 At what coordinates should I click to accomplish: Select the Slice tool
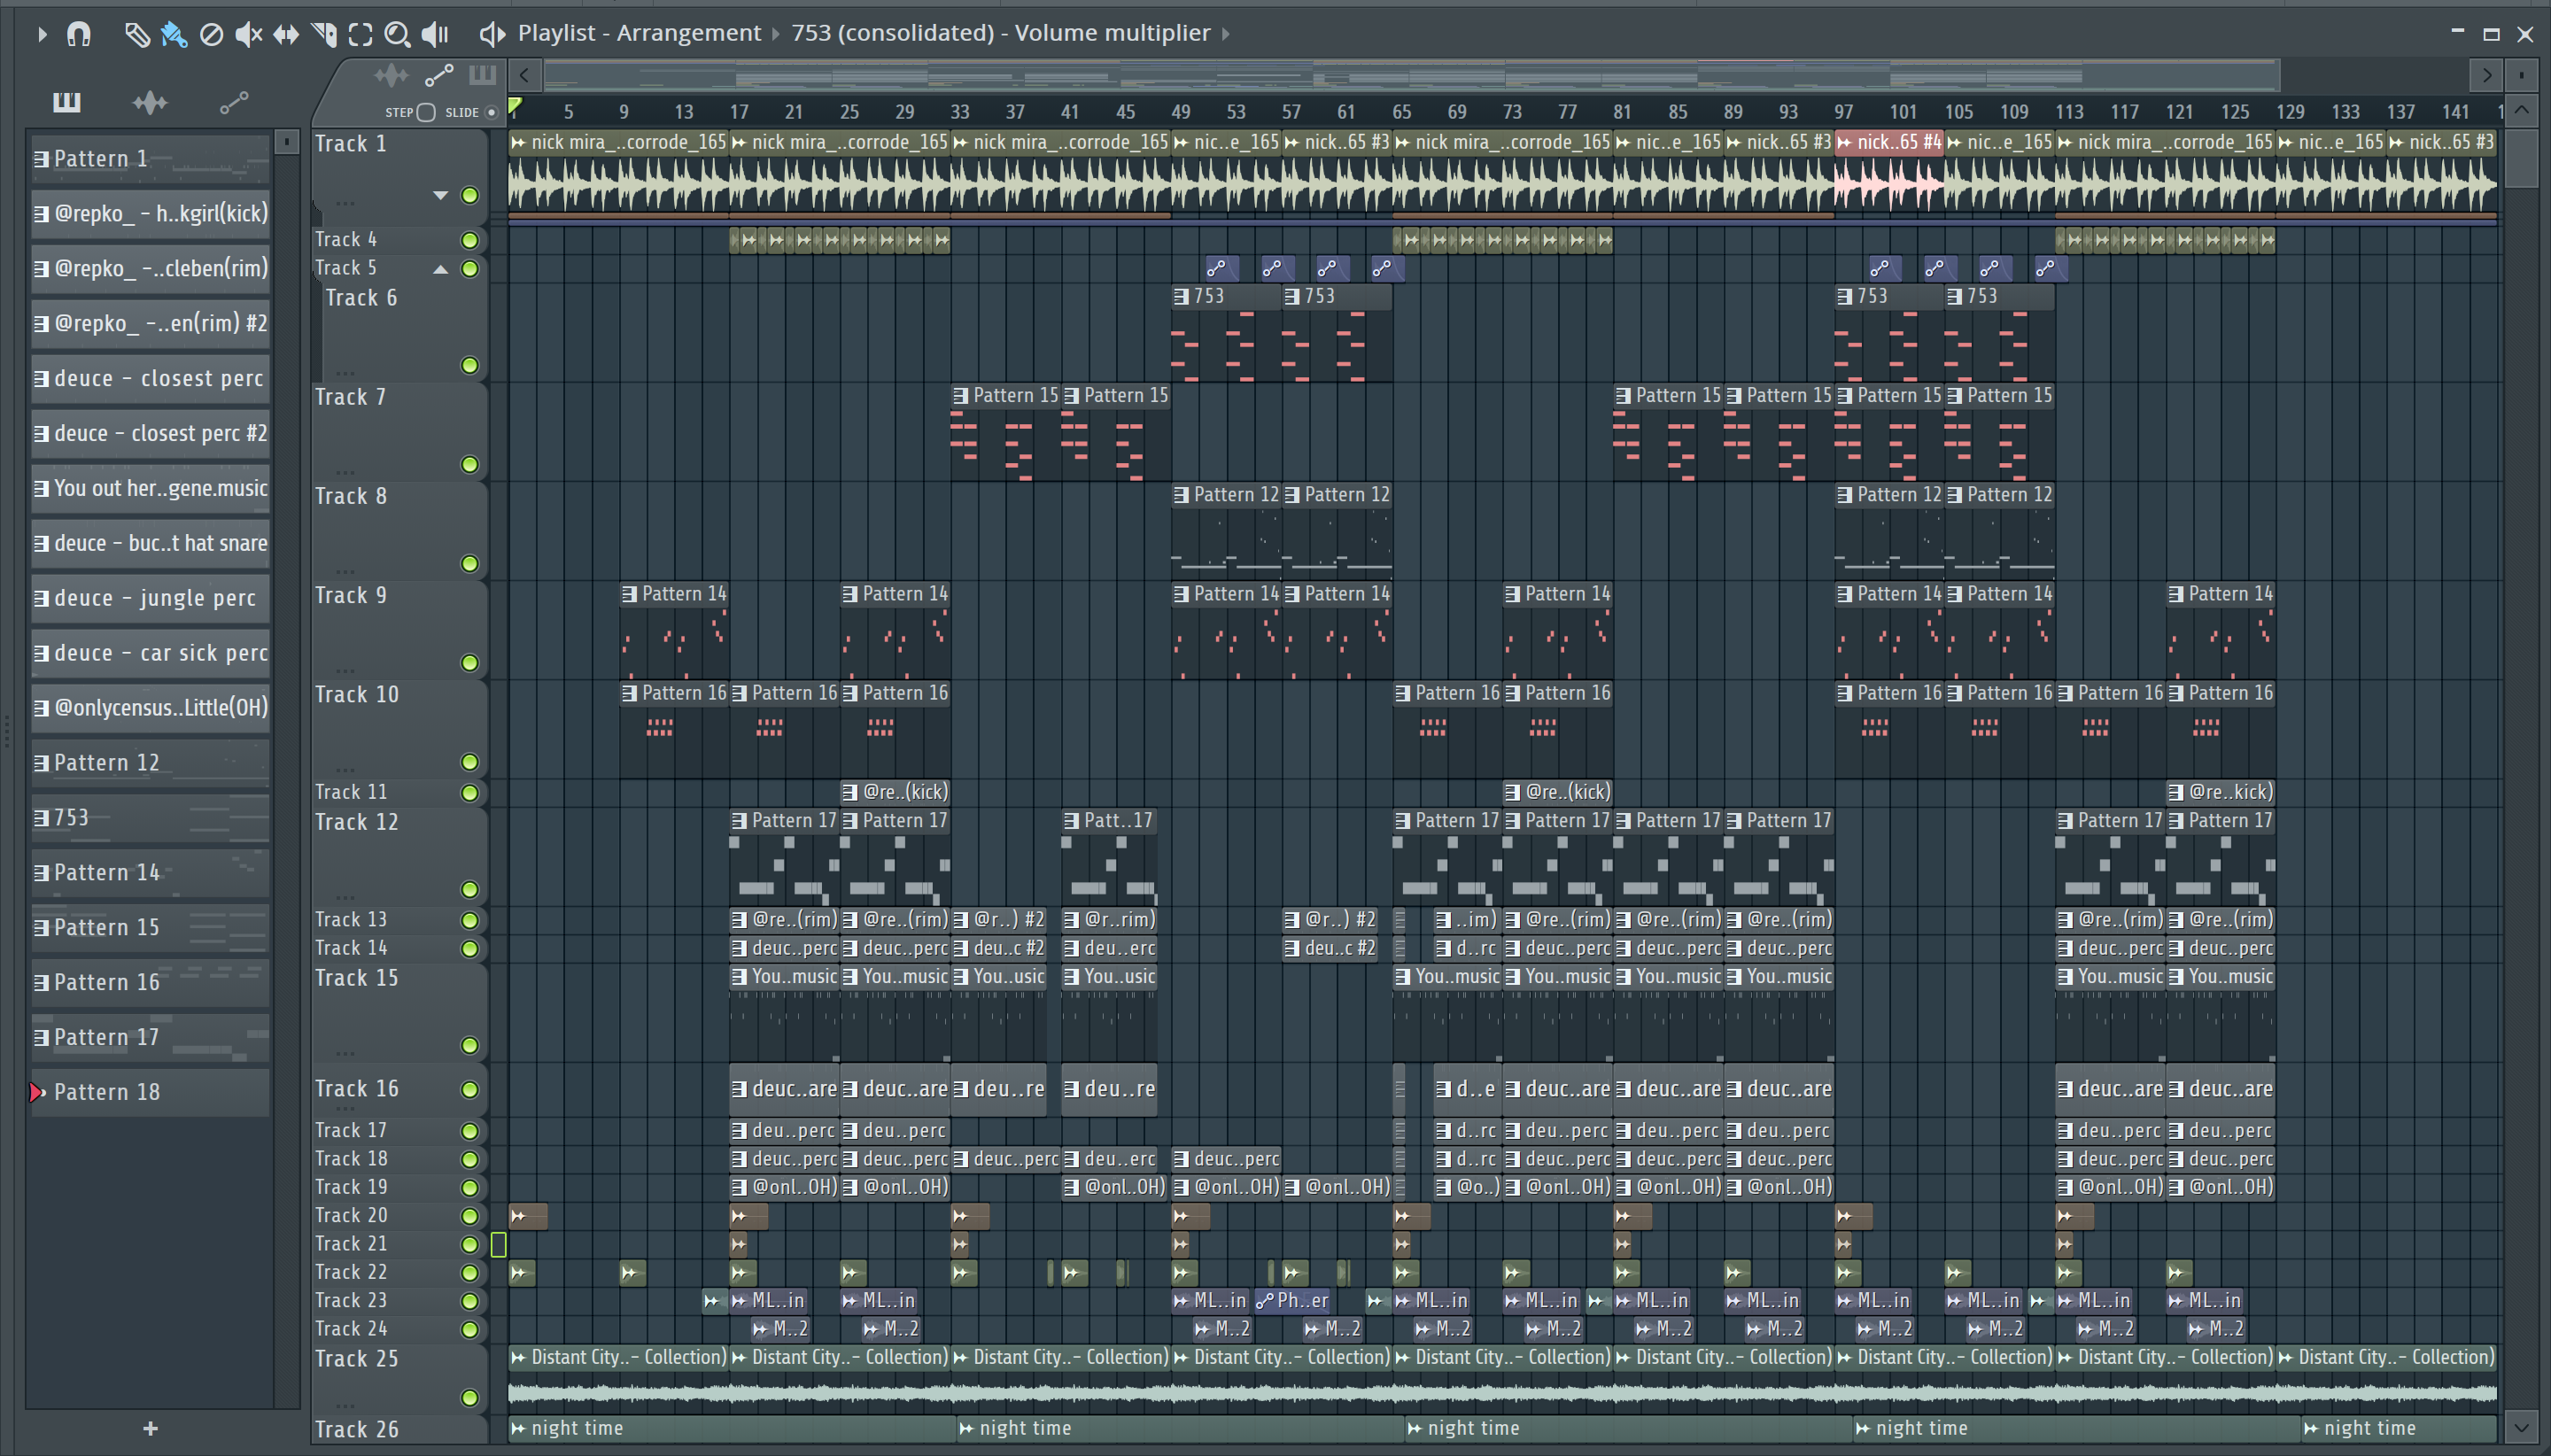323,35
